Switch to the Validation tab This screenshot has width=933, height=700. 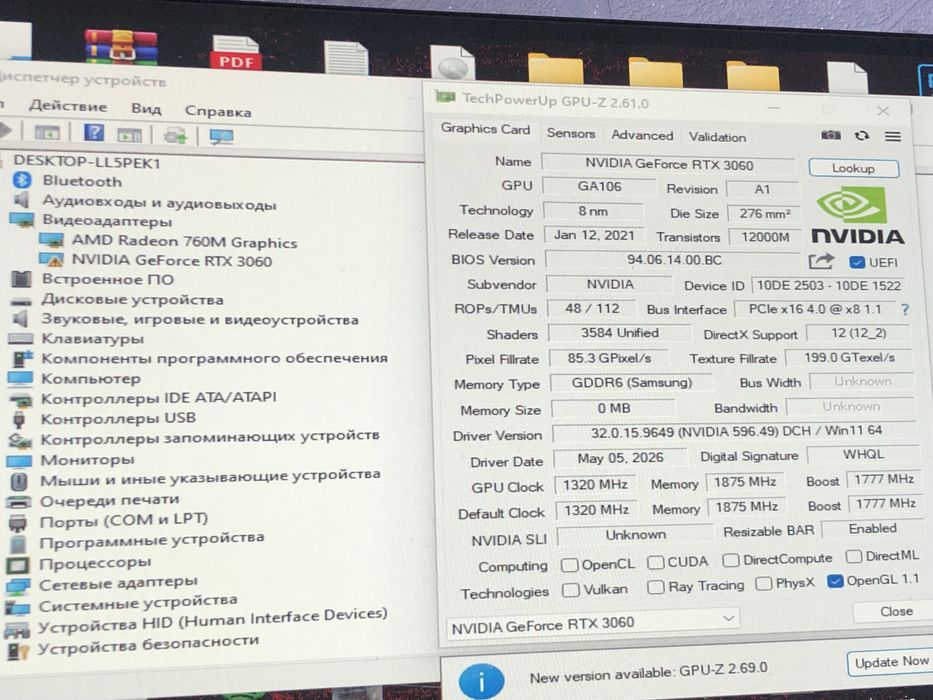click(717, 137)
